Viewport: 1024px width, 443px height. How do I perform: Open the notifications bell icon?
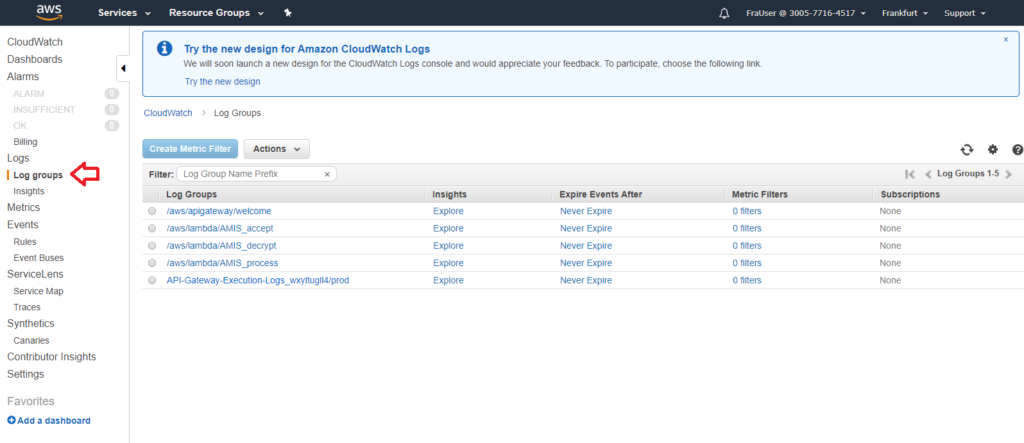pyautogui.click(x=725, y=13)
